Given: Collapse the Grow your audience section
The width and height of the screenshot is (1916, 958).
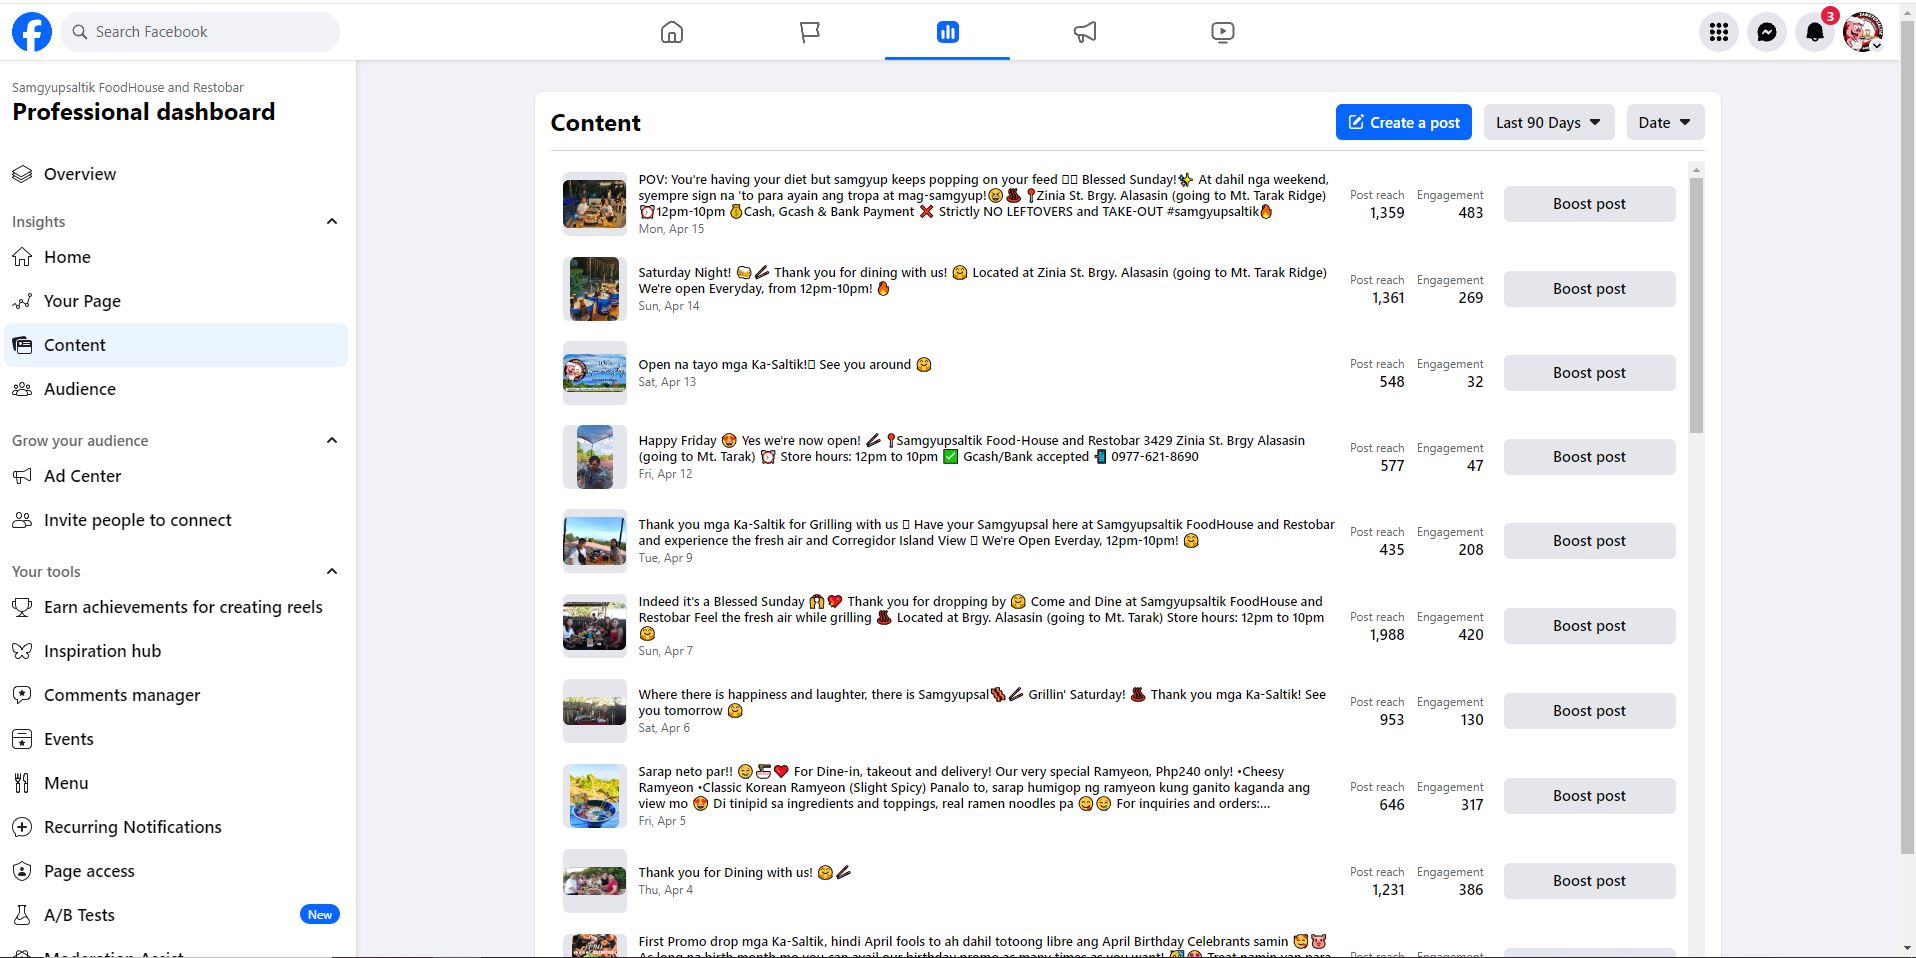Looking at the screenshot, I should click(332, 440).
